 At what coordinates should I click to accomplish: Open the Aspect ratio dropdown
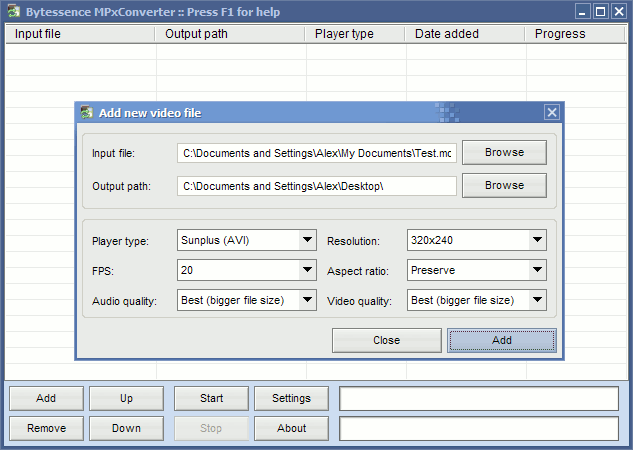click(537, 270)
